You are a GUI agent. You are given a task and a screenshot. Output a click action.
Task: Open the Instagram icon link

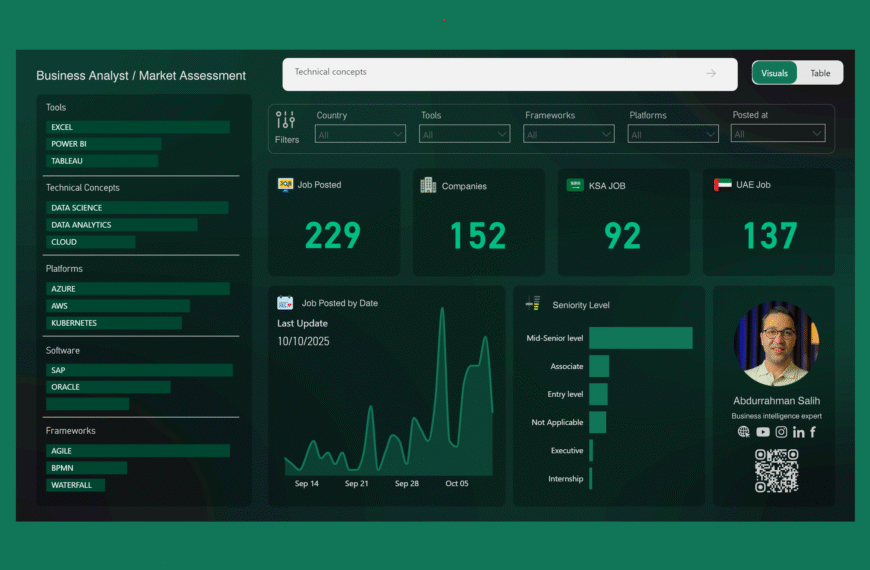point(781,432)
